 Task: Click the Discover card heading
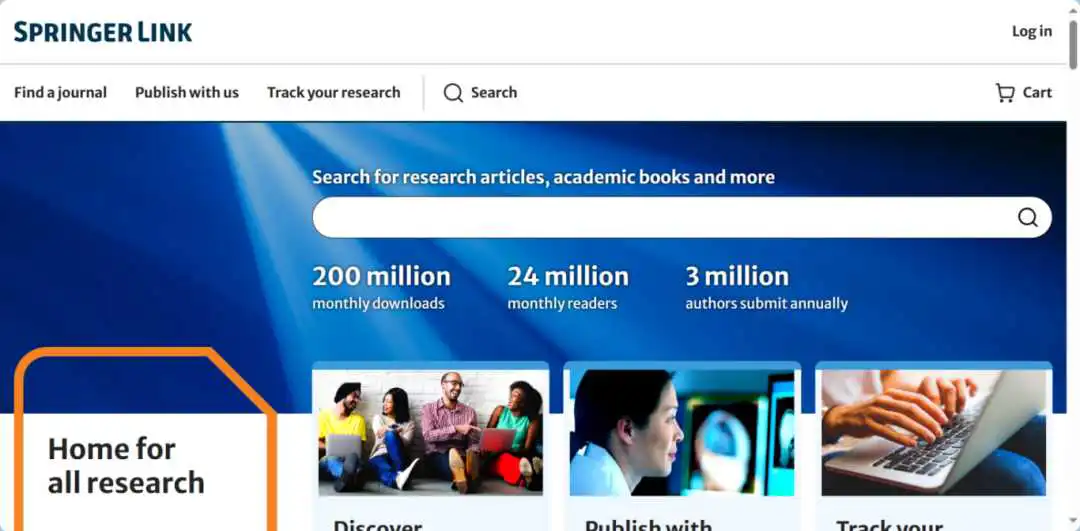(x=377, y=526)
